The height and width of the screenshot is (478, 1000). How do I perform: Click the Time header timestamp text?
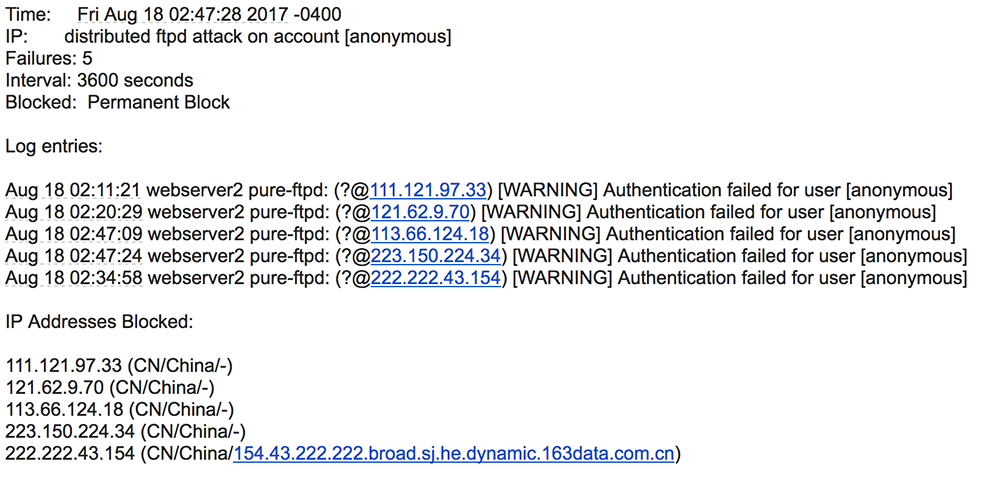click(x=209, y=15)
